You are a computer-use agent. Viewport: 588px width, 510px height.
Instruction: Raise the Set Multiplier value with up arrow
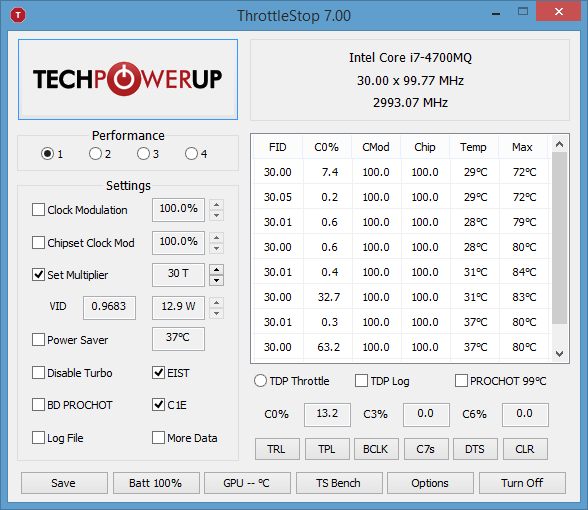[216, 270]
